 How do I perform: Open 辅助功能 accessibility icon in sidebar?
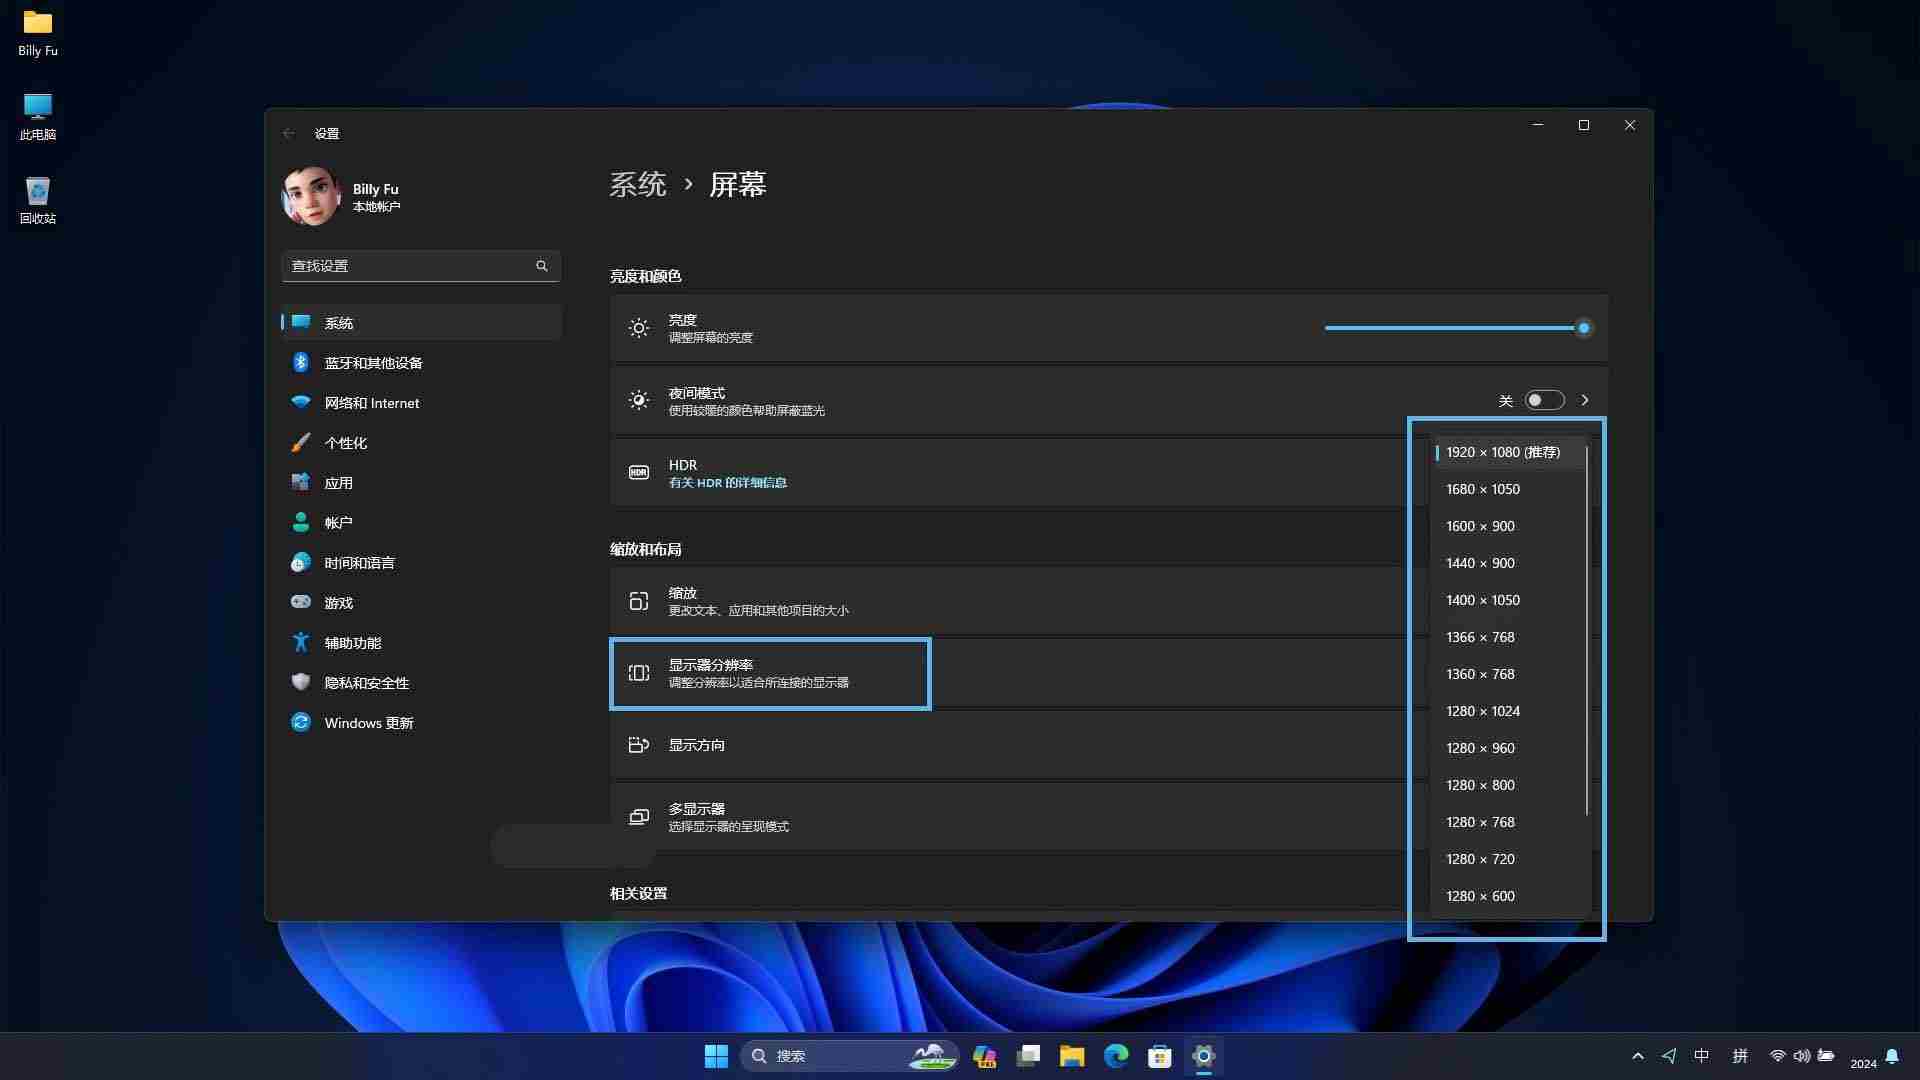(301, 643)
